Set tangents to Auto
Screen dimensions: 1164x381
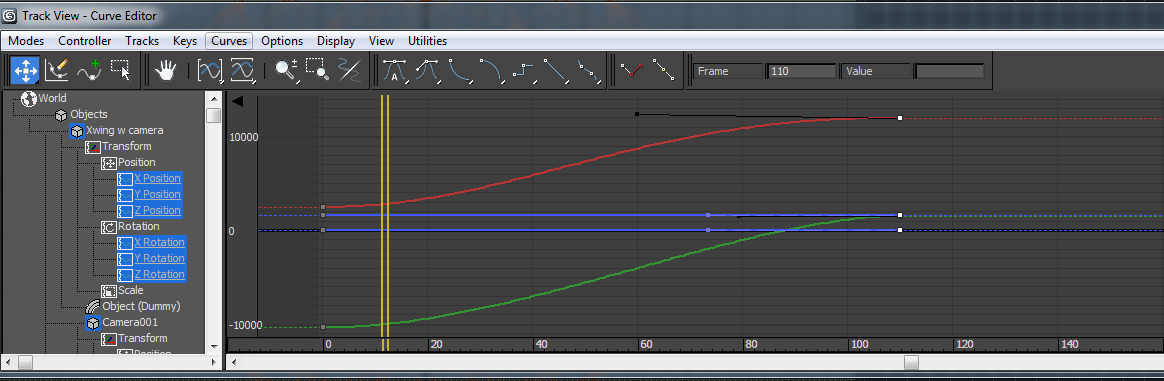click(x=395, y=71)
